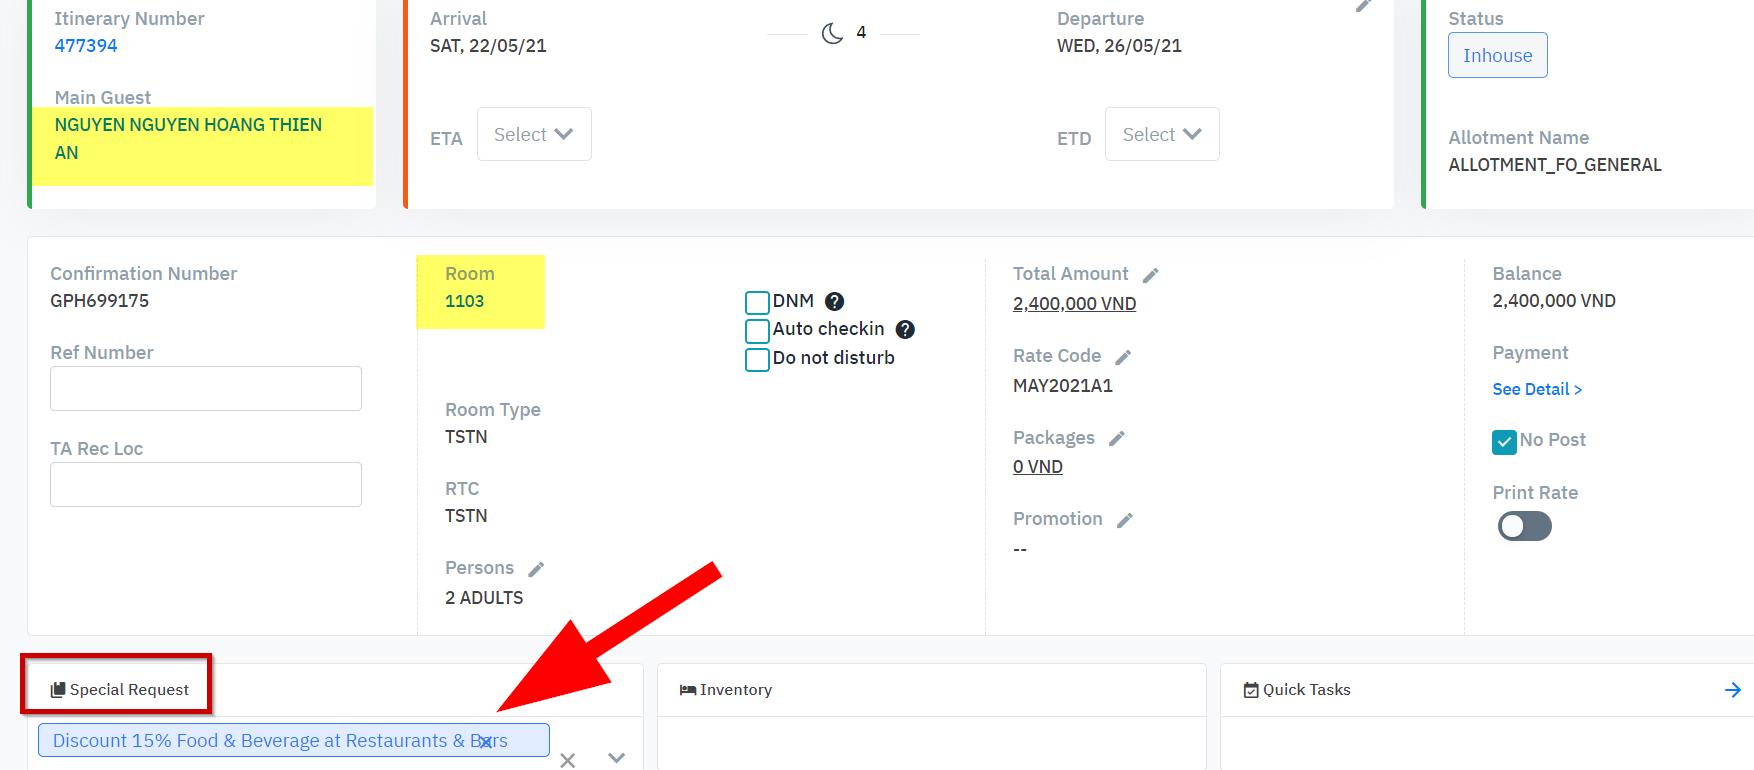Click the Rate Code edit pencil
1754x770 pixels.
(1123, 357)
